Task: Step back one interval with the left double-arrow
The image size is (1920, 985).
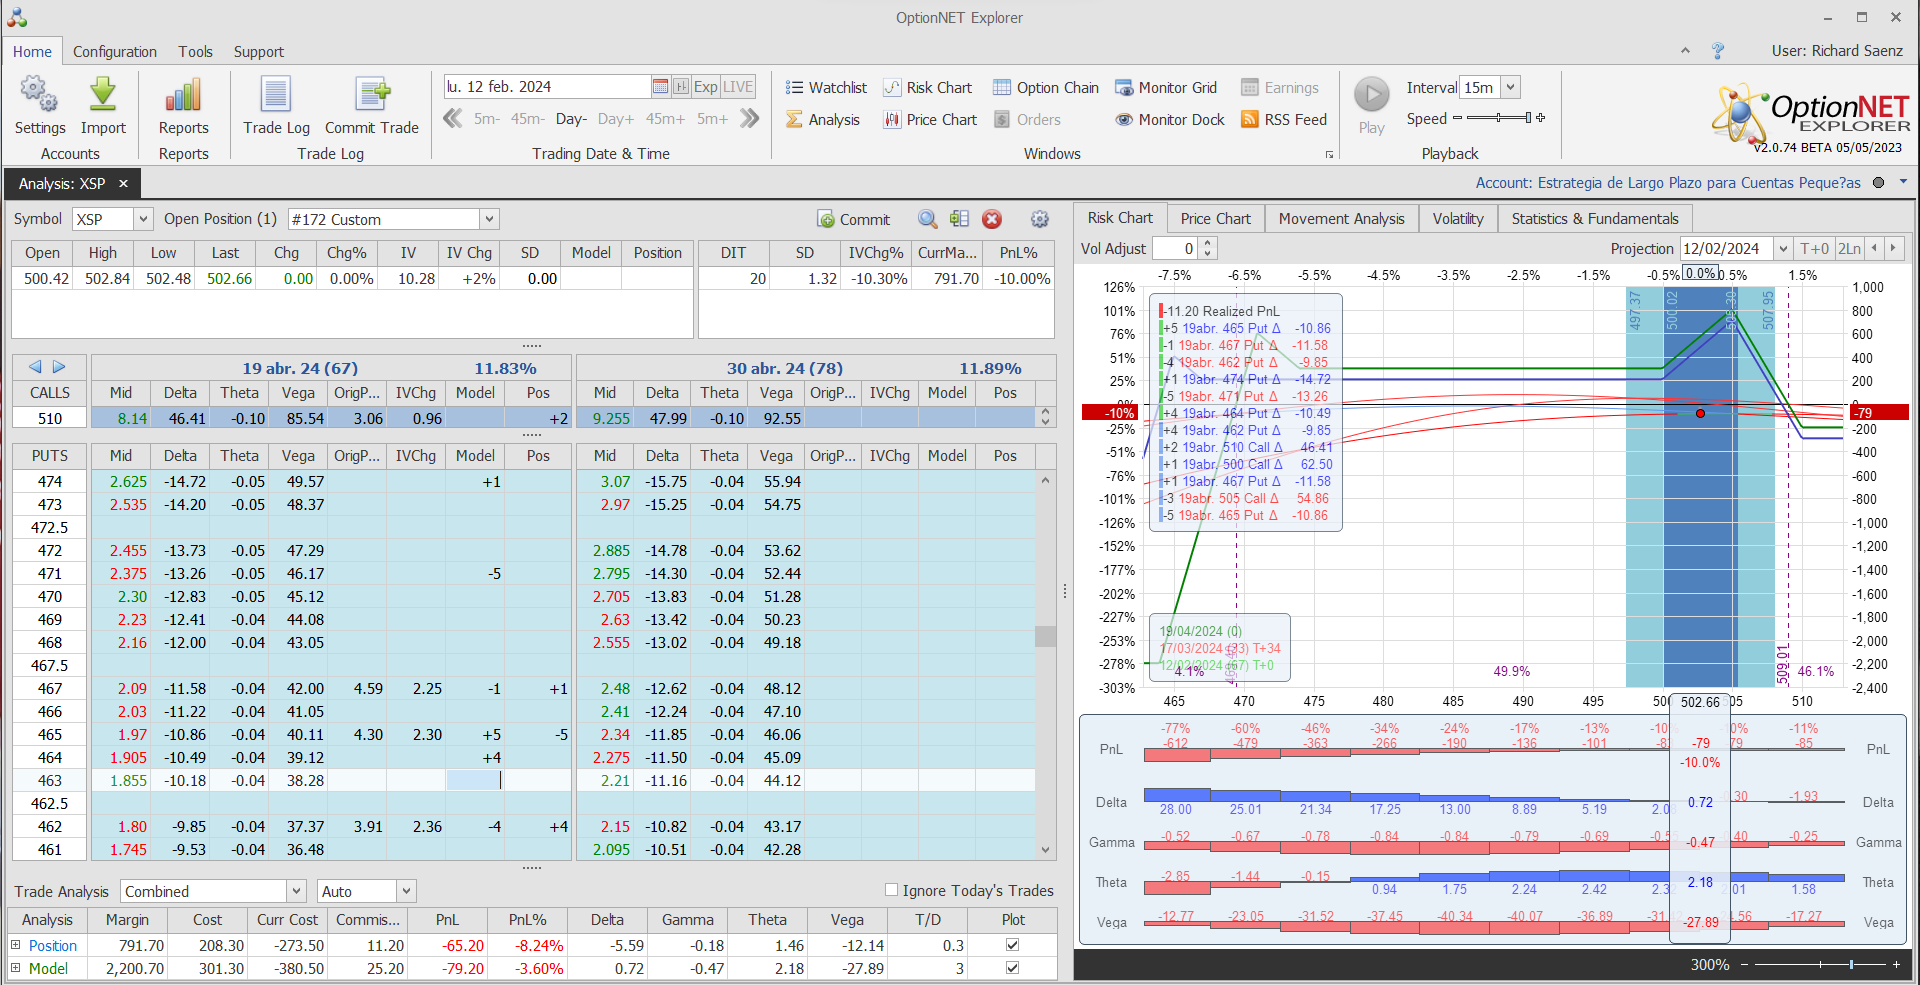Action: (453, 119)
